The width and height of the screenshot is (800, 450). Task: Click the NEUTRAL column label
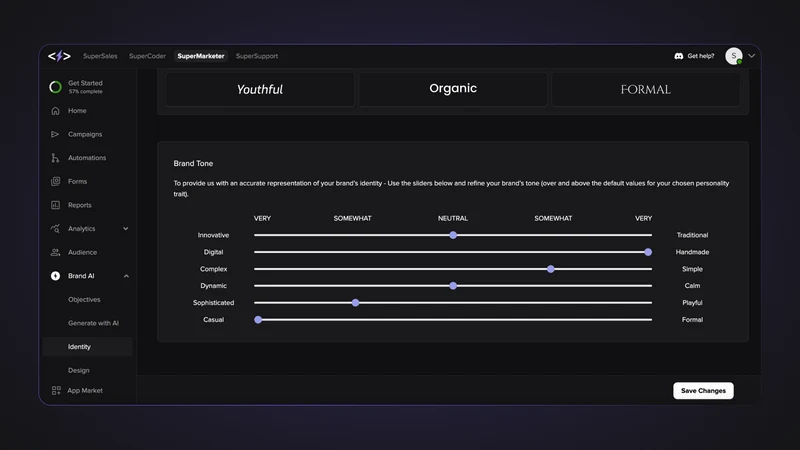pyautogui.click(x=453, y=218)
